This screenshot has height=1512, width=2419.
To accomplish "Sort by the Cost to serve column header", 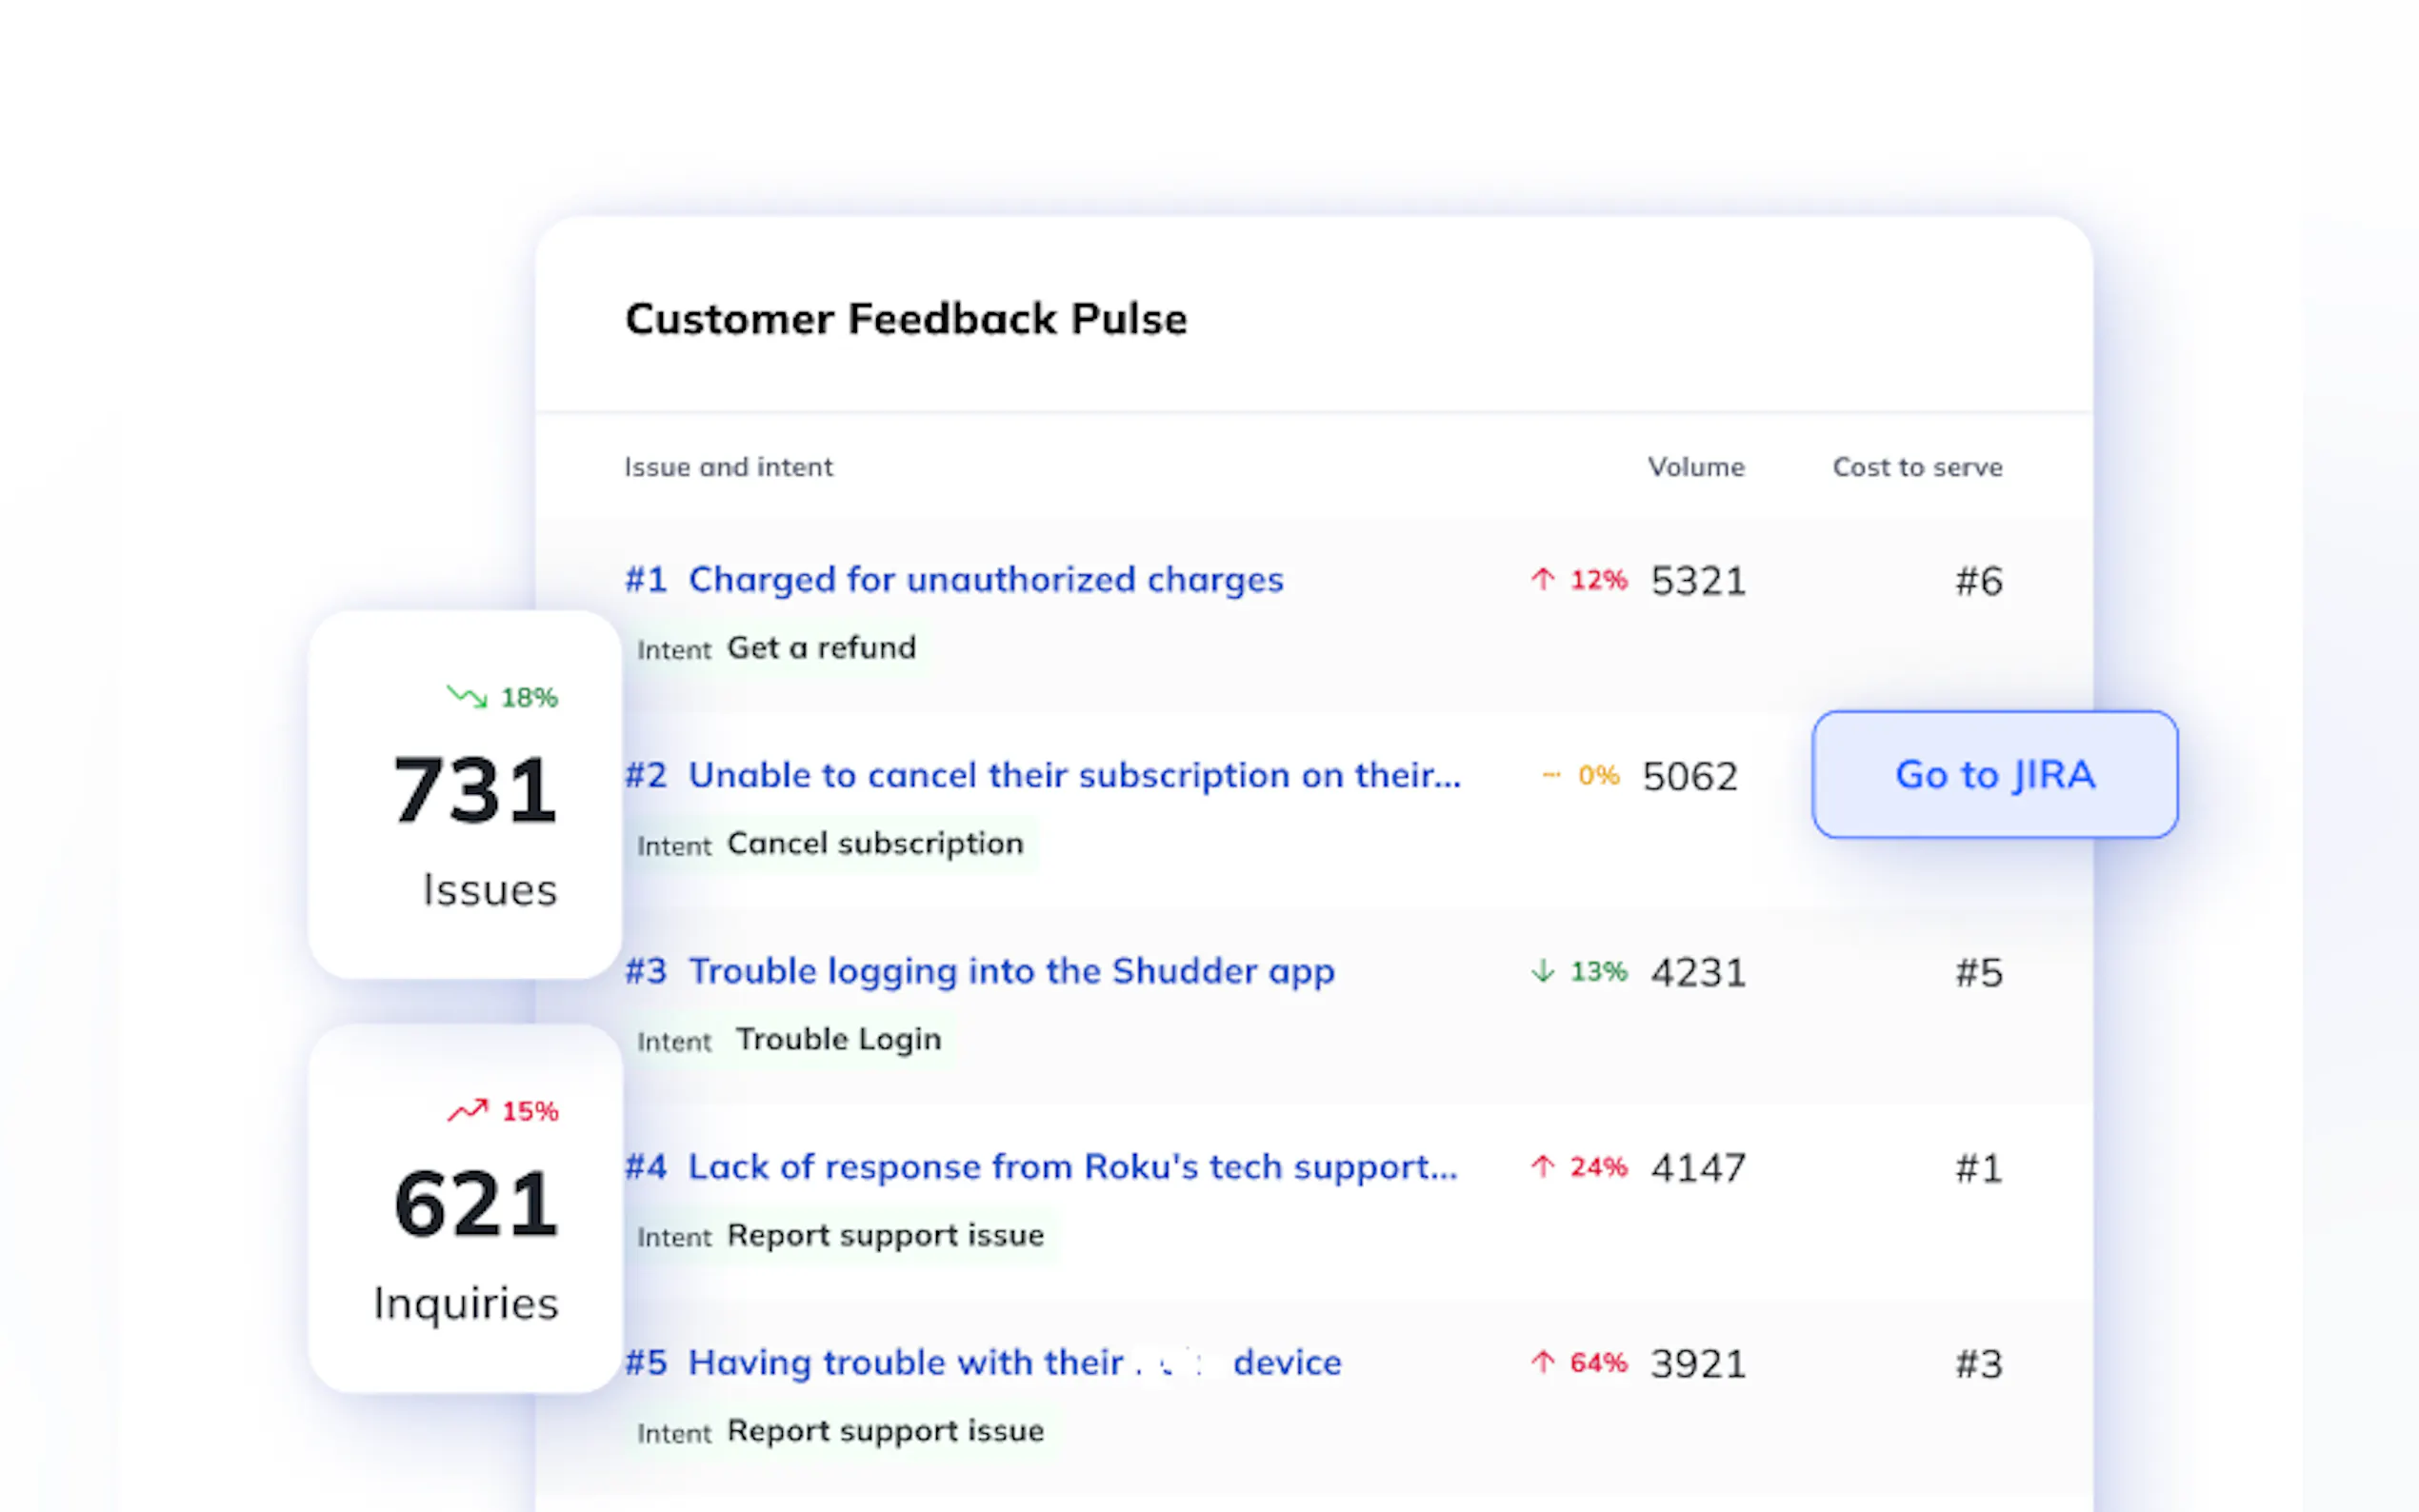I will [1917, 467].
